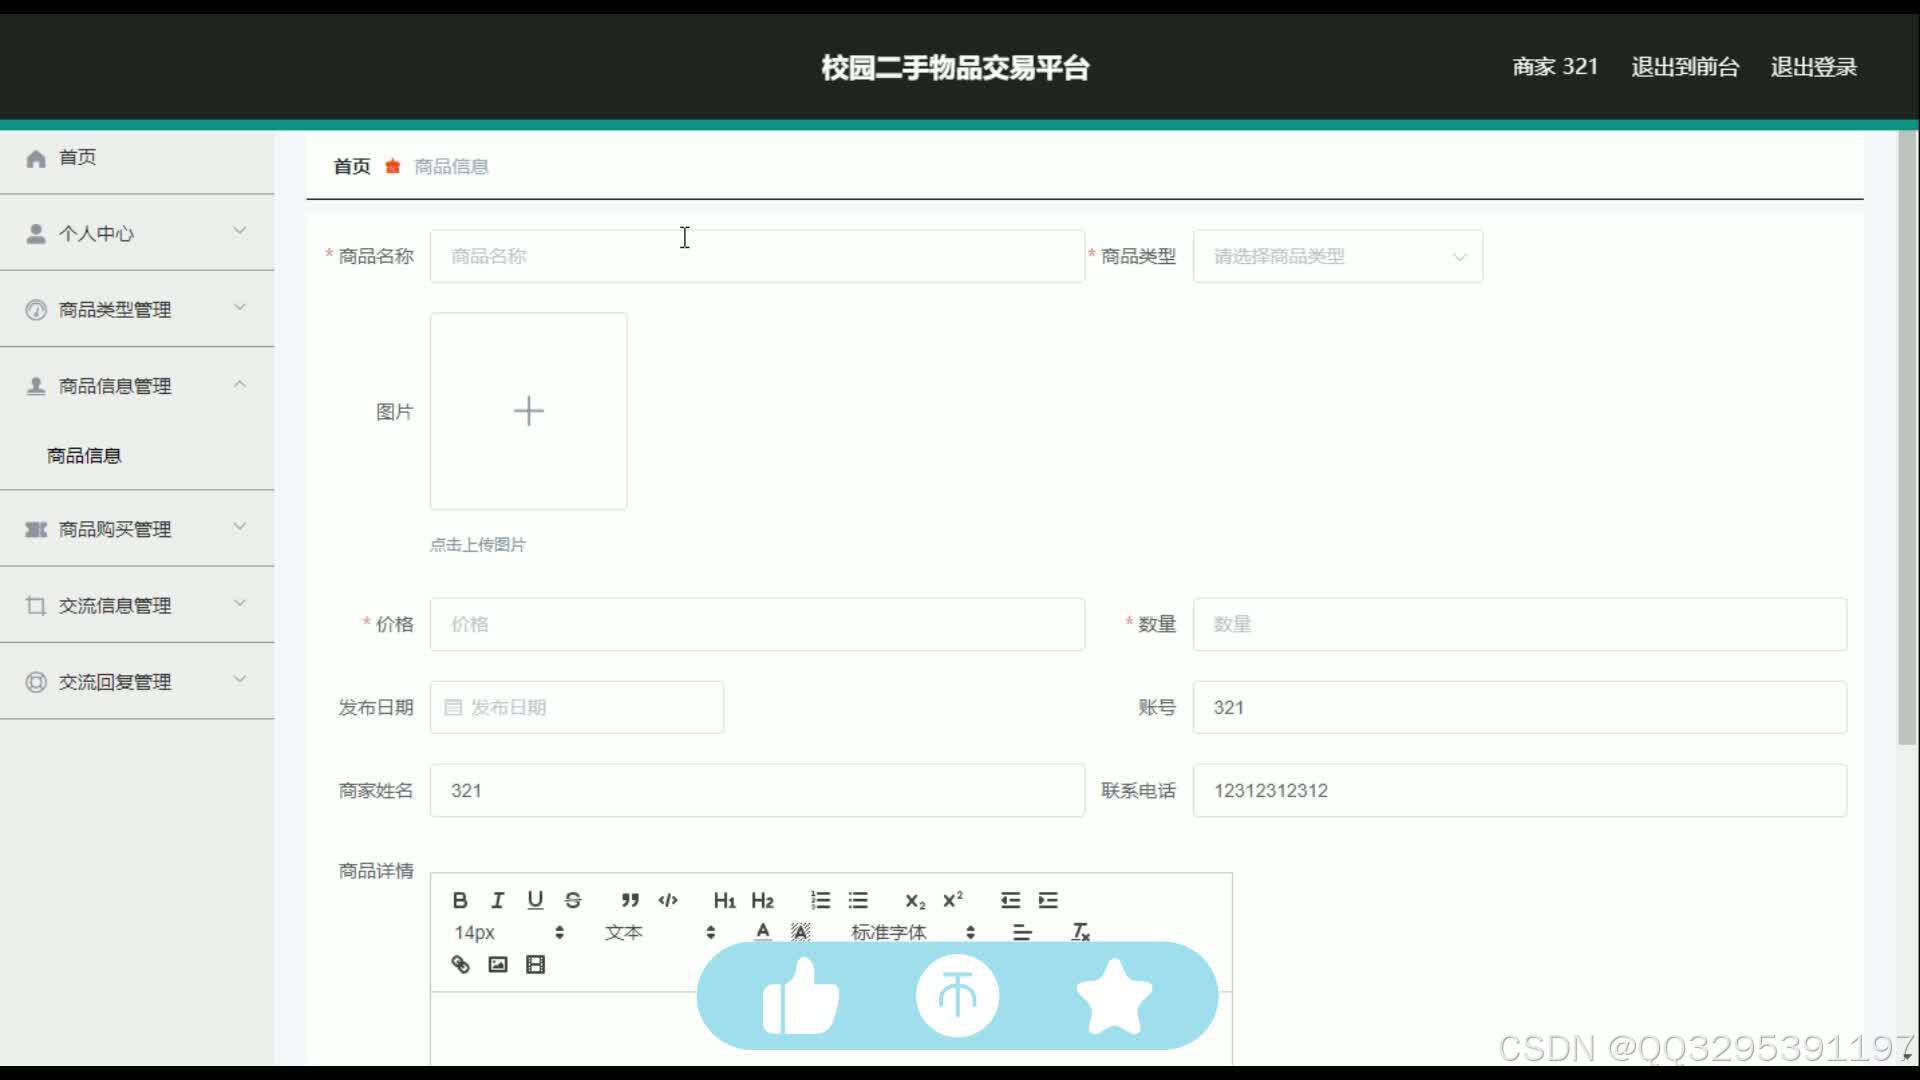Image resolution: width=1920 pixels, height=1080 pixels.
Task: Click the image upload plus box
Action: tap(528, 411)
